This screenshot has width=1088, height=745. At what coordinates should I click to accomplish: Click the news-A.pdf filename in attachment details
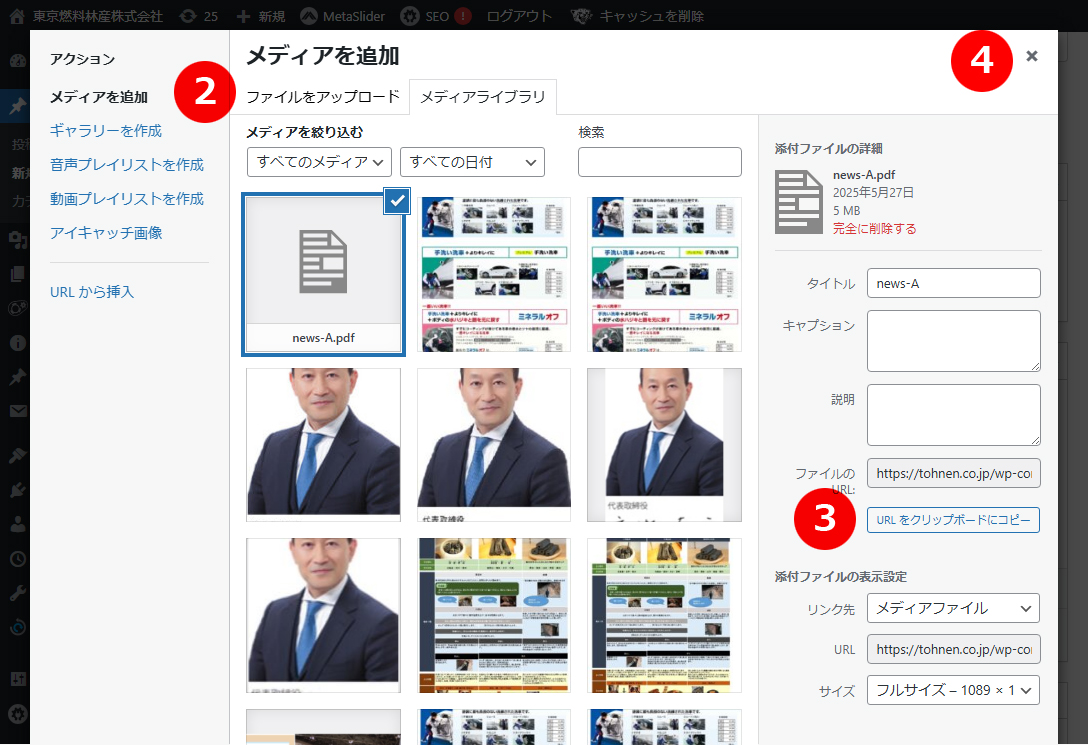pyautogui.click(x=864, y=175)
